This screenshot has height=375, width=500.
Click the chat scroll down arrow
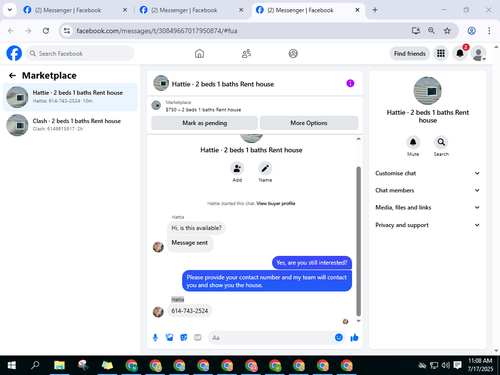[x=359, y=321]
